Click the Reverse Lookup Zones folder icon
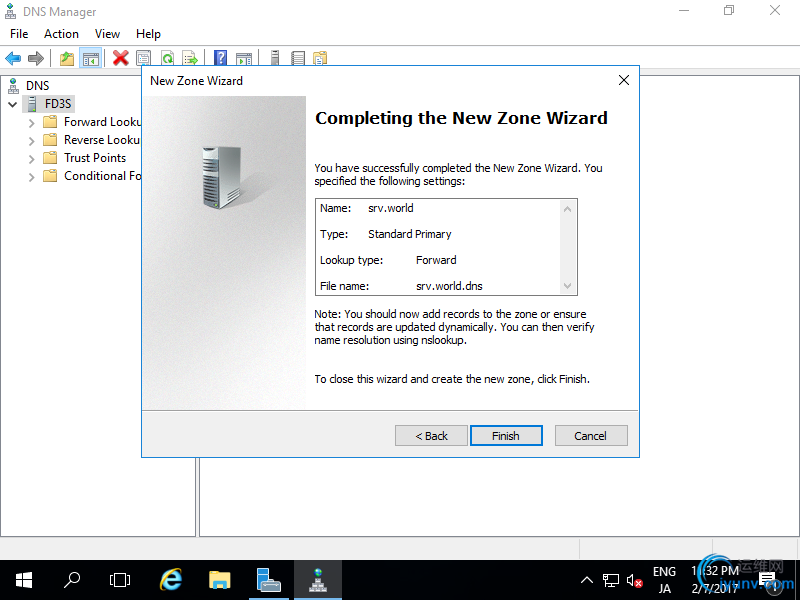The height and width of the screenshot is (600, 800). point(50,140)
